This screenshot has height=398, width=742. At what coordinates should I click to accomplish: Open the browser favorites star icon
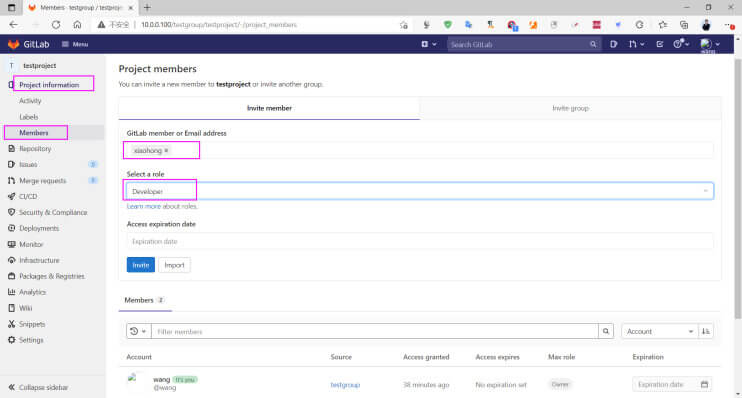point(662,25)
